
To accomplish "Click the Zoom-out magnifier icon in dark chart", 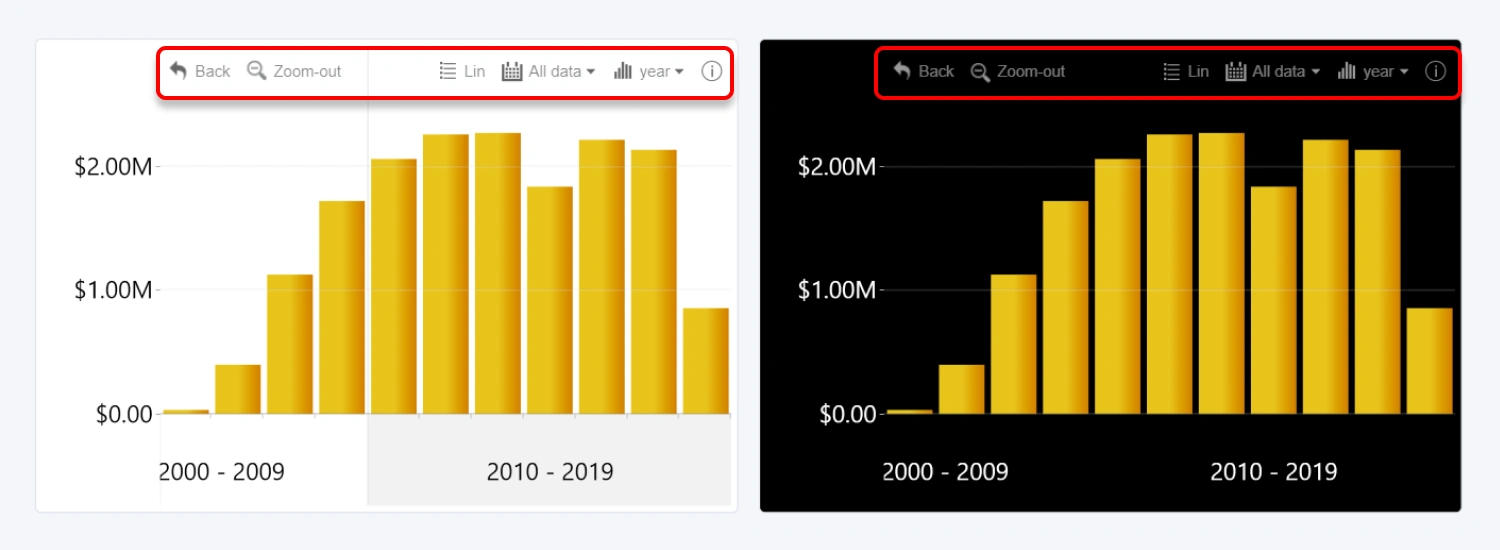I will [980, 71].
